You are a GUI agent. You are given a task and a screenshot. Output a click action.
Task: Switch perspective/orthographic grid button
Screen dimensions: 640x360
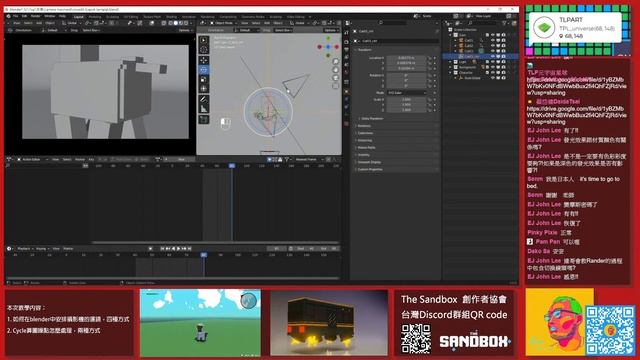pos(336,86)
